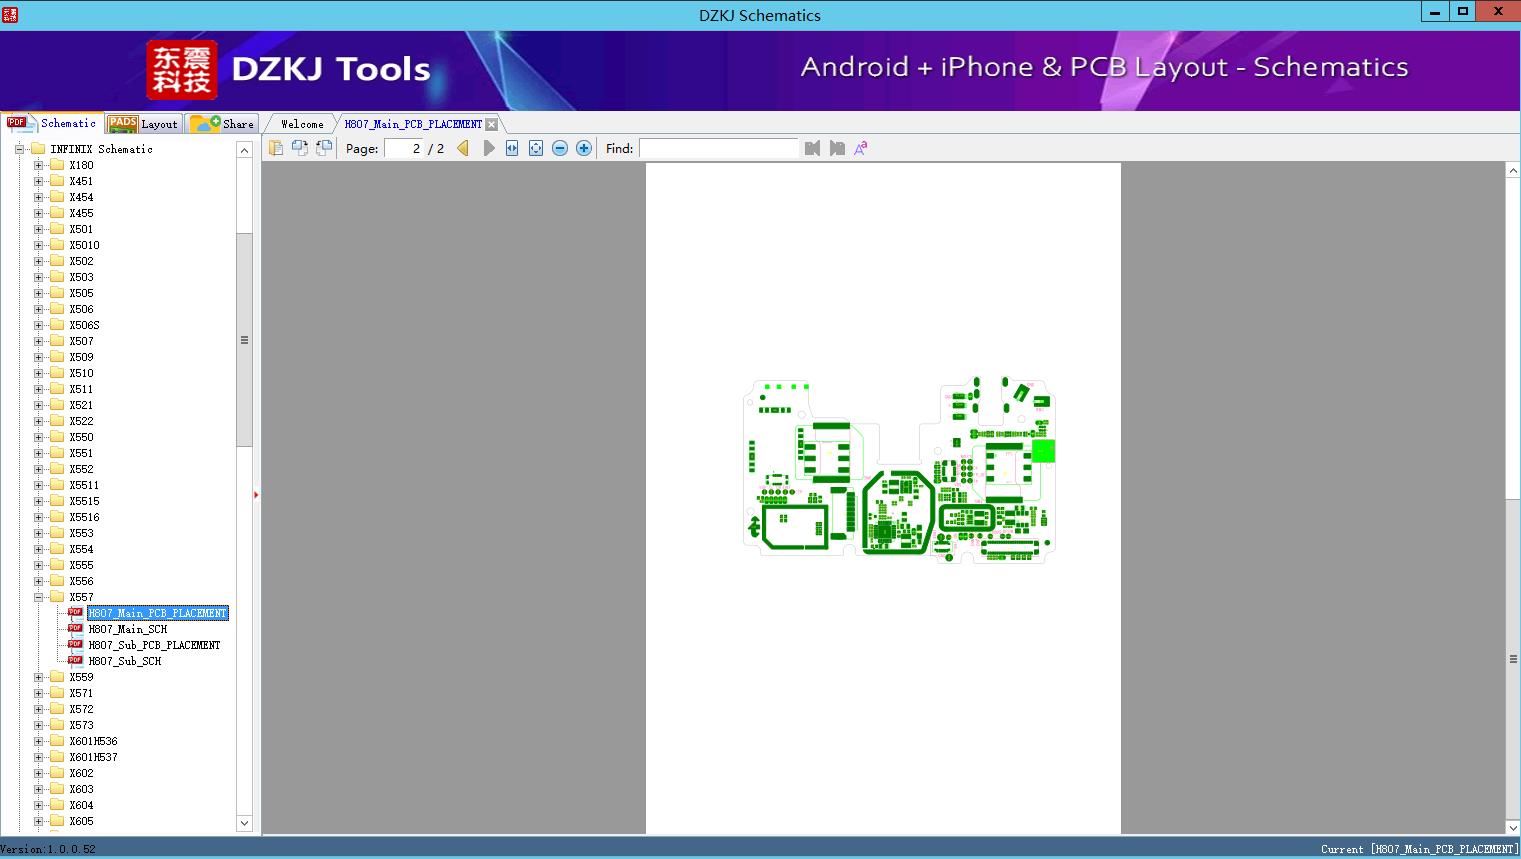Open H807_Sub_PCB_PLACEMENT file

click(x=154, y=645)
